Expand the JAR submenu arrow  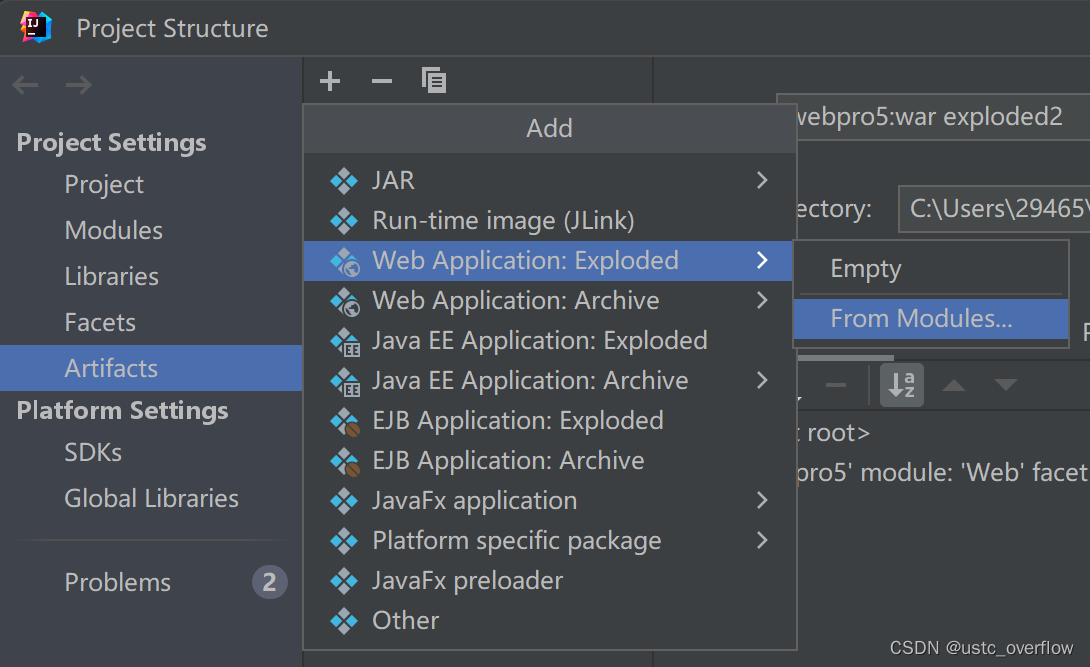[x=762, y=180]
